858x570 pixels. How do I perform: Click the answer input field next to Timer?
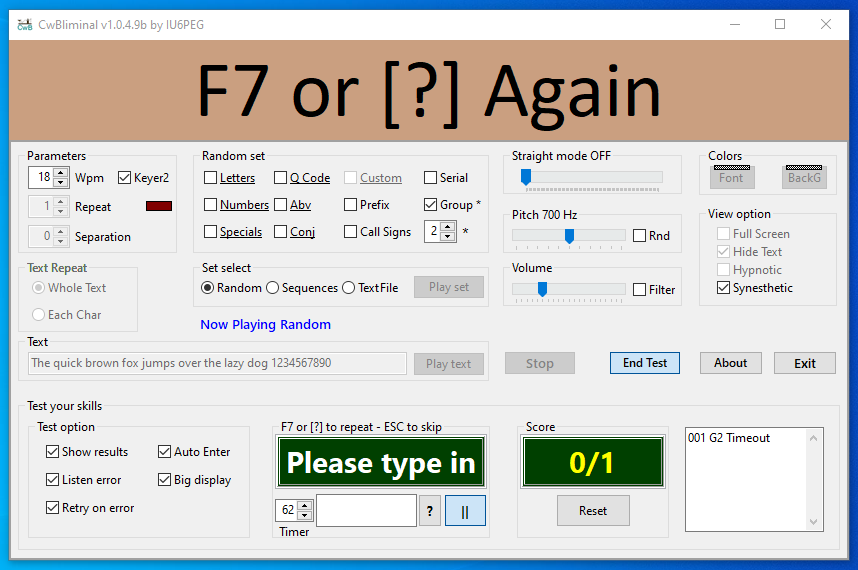[x=367, y=510]
